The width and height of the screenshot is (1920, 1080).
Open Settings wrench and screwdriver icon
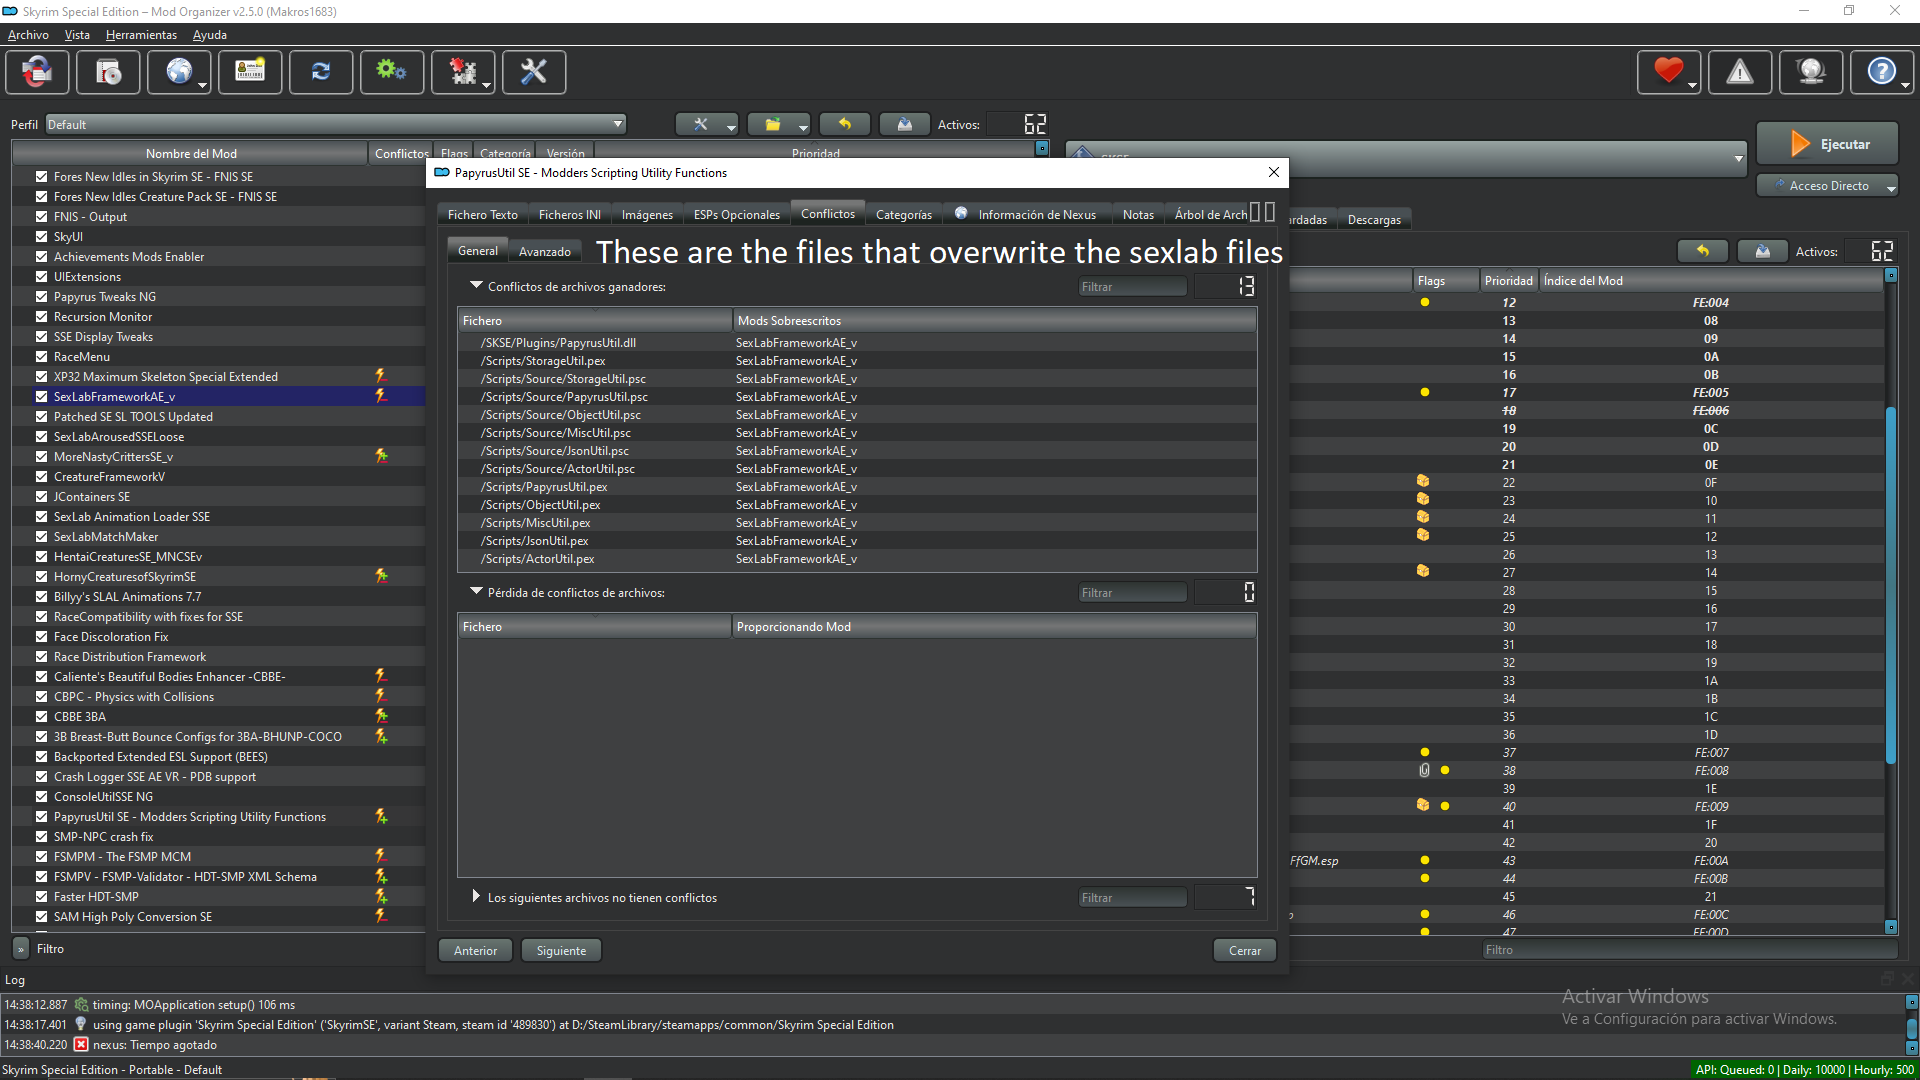pyautogui.click(x=534, y=72)
